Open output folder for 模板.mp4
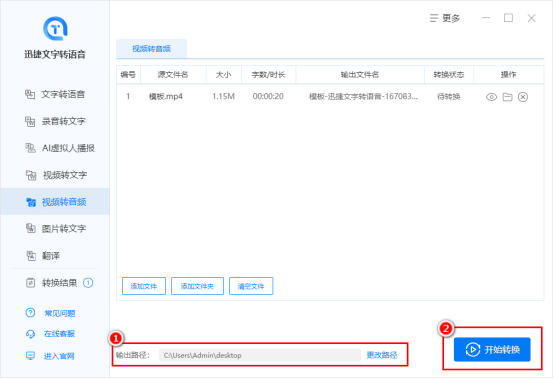This screenshot has width=554, height=379. (507, 97)
